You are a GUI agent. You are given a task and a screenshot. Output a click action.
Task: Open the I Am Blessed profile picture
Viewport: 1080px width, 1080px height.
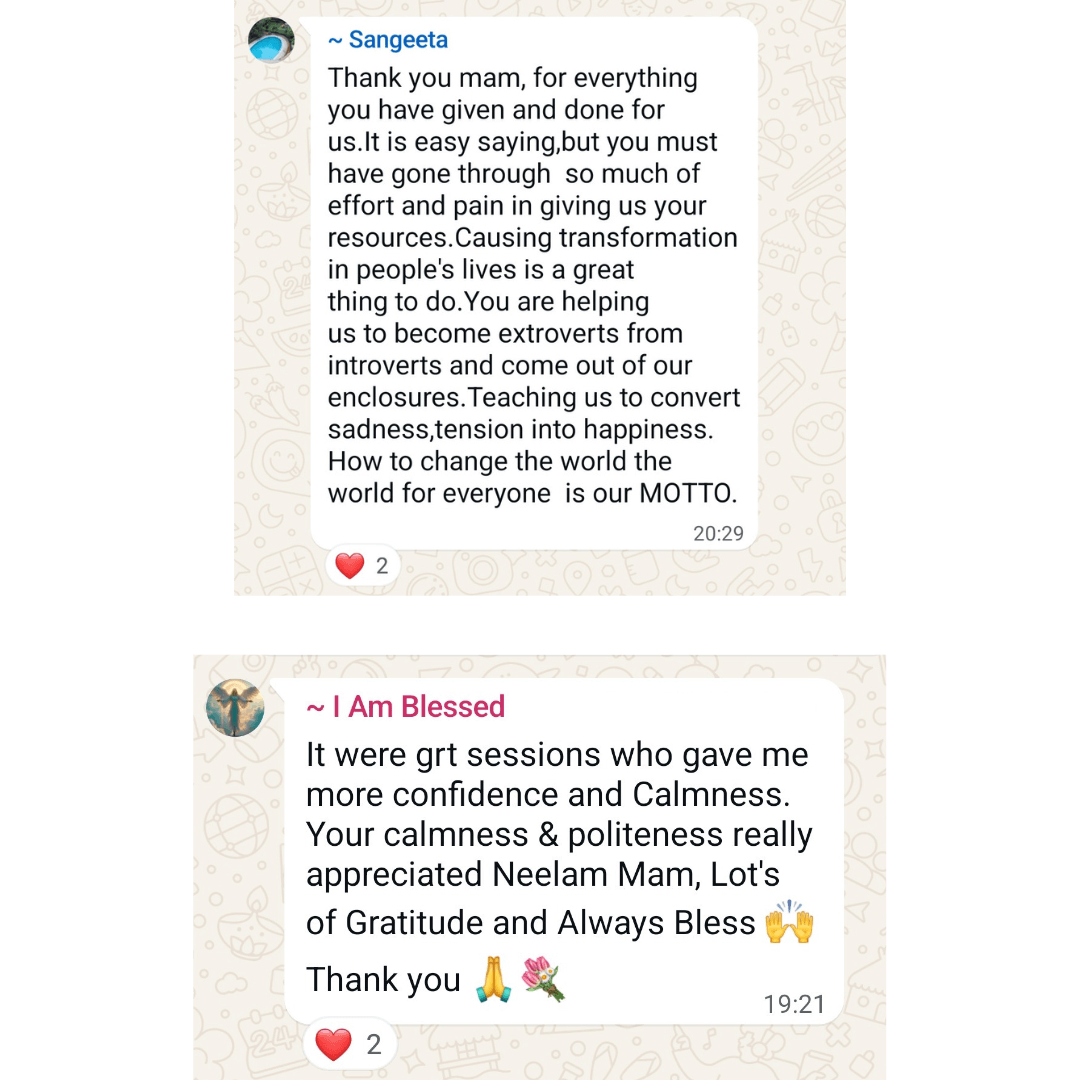[x=235, y=708]
